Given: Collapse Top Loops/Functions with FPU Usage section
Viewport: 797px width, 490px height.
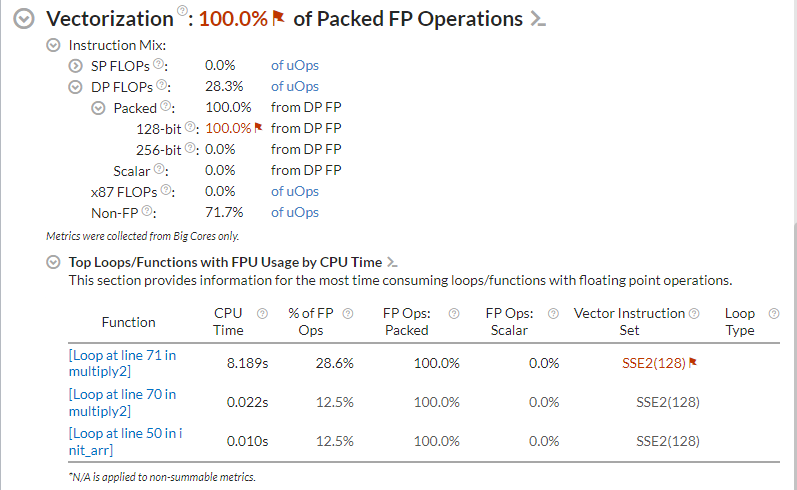Looking at the screenshot, I should (x=53, y=262).
